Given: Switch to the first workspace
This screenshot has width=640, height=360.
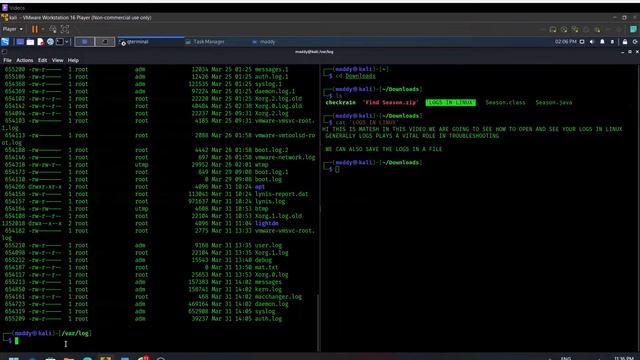Looking at the screenshot, I should (84, 42).
